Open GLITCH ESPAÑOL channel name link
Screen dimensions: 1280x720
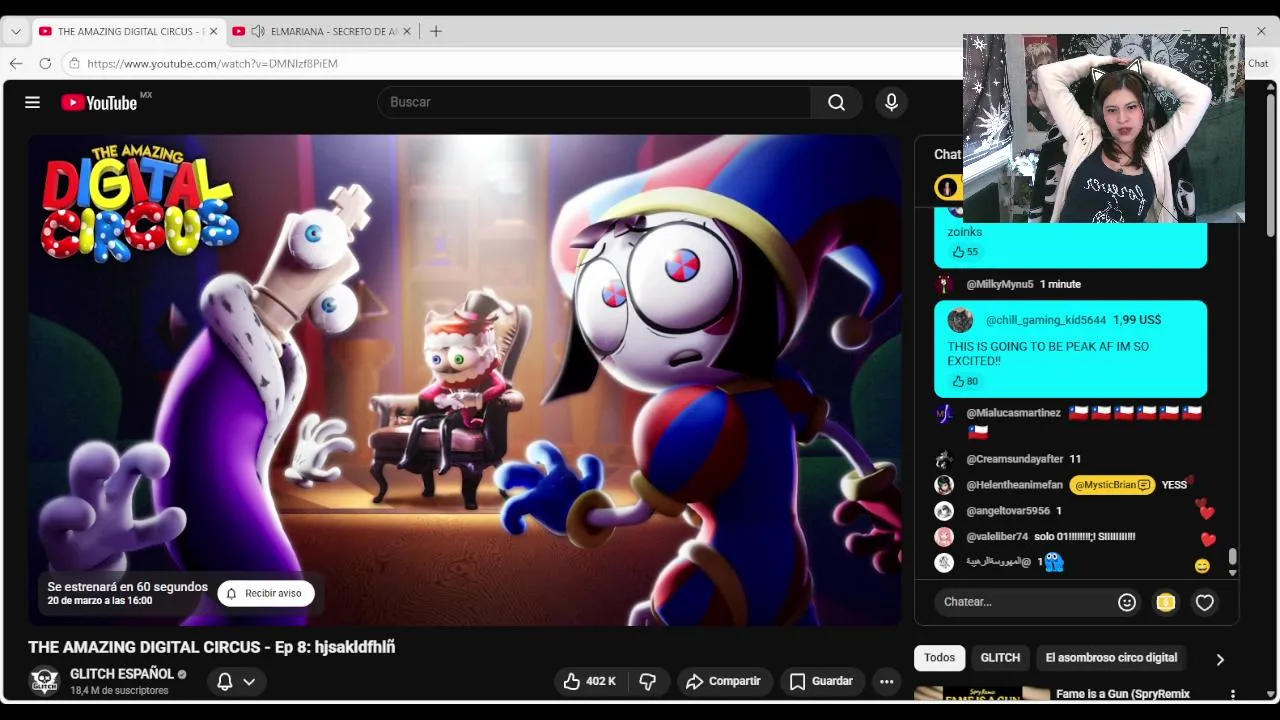(x=122, y=674)
